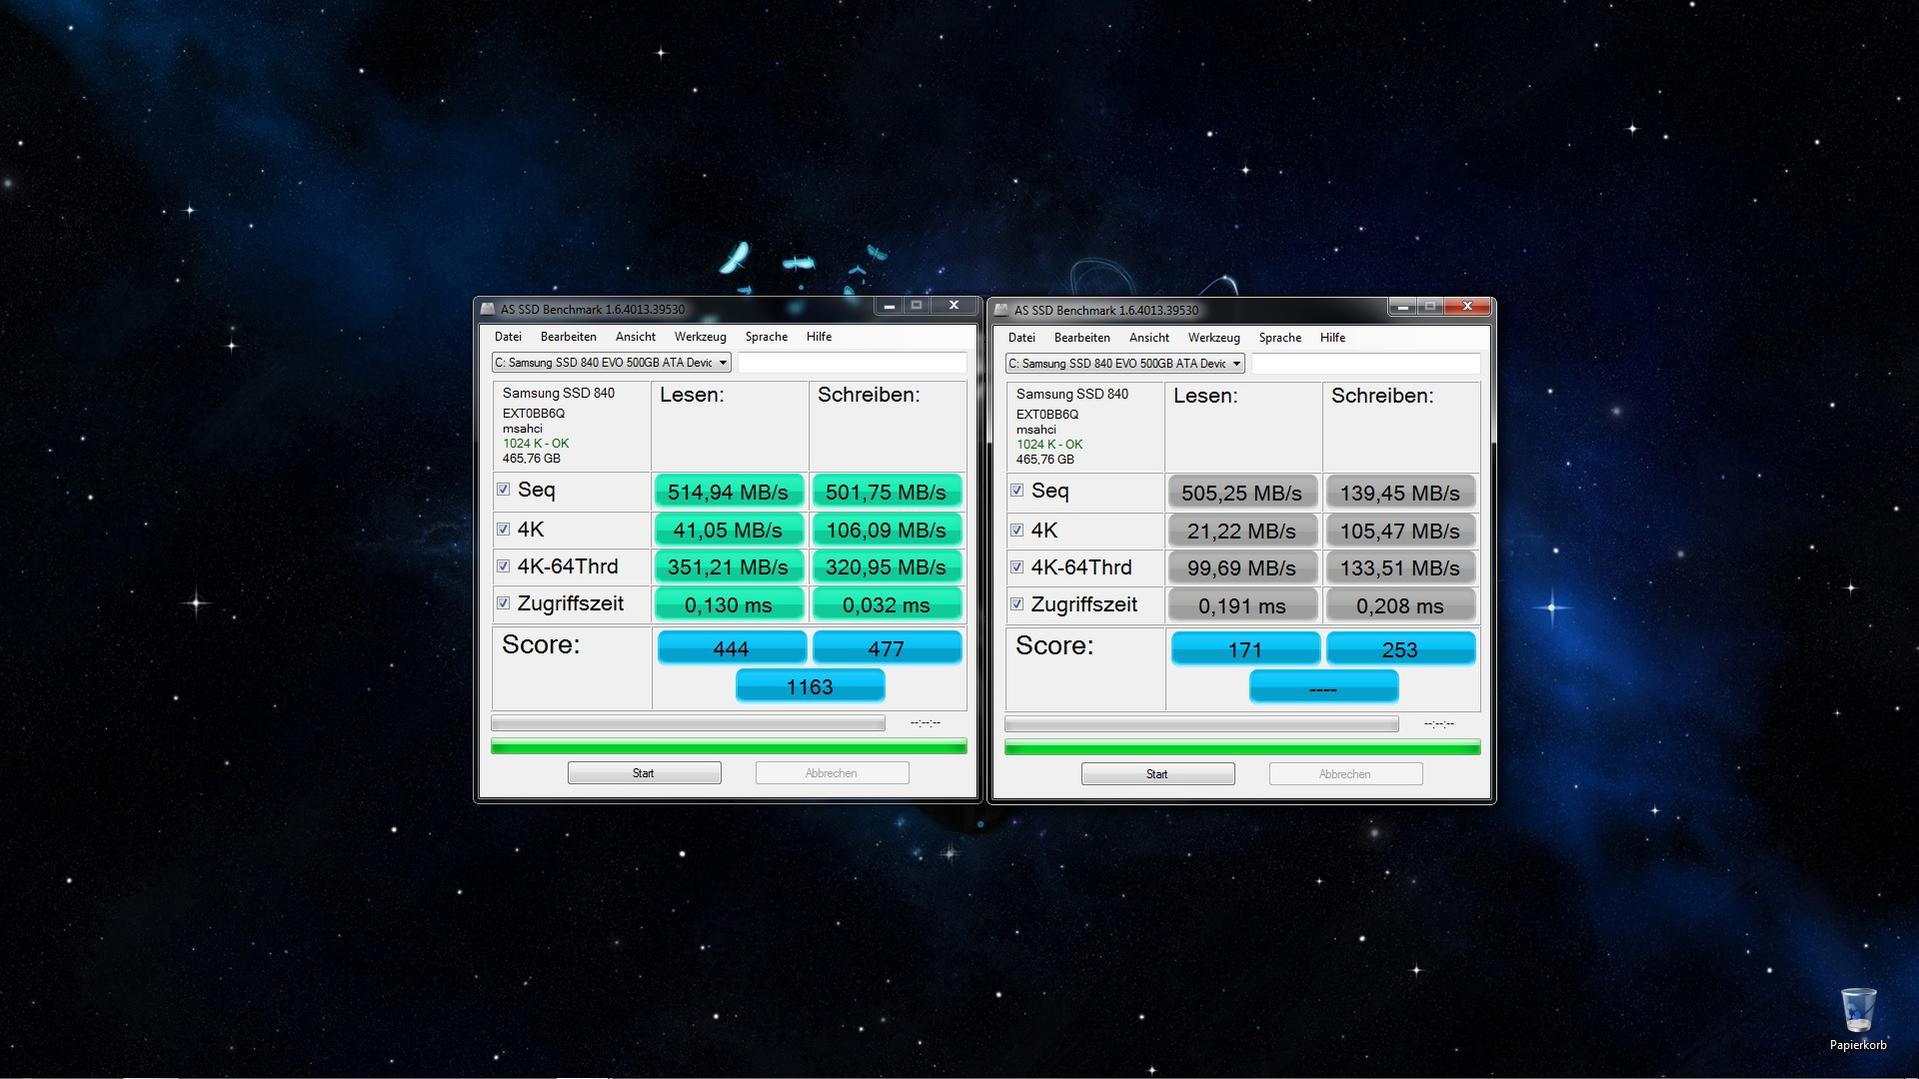The image size is (1919, 1079).
Task: Click 4K write value 105,47 MB/s
Action: [1401, 531]
